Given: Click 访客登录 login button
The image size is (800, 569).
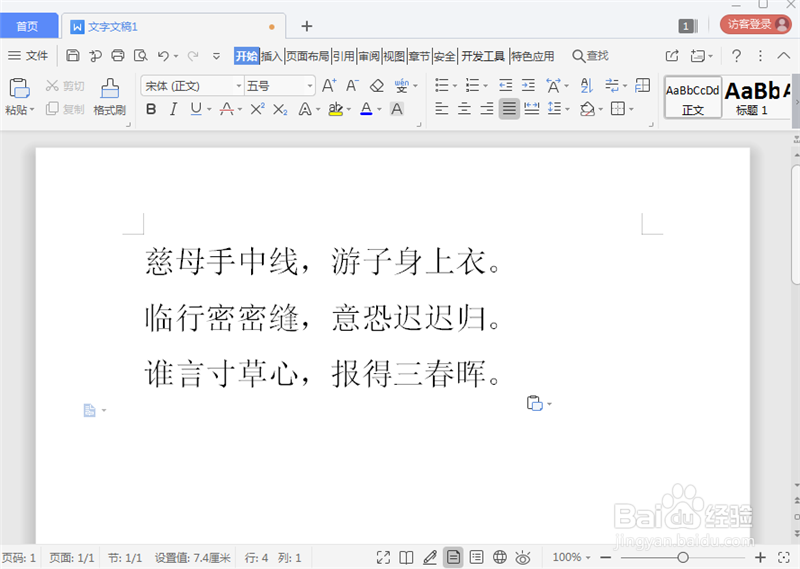Looking at the screenshot, I should click(755, 24).
